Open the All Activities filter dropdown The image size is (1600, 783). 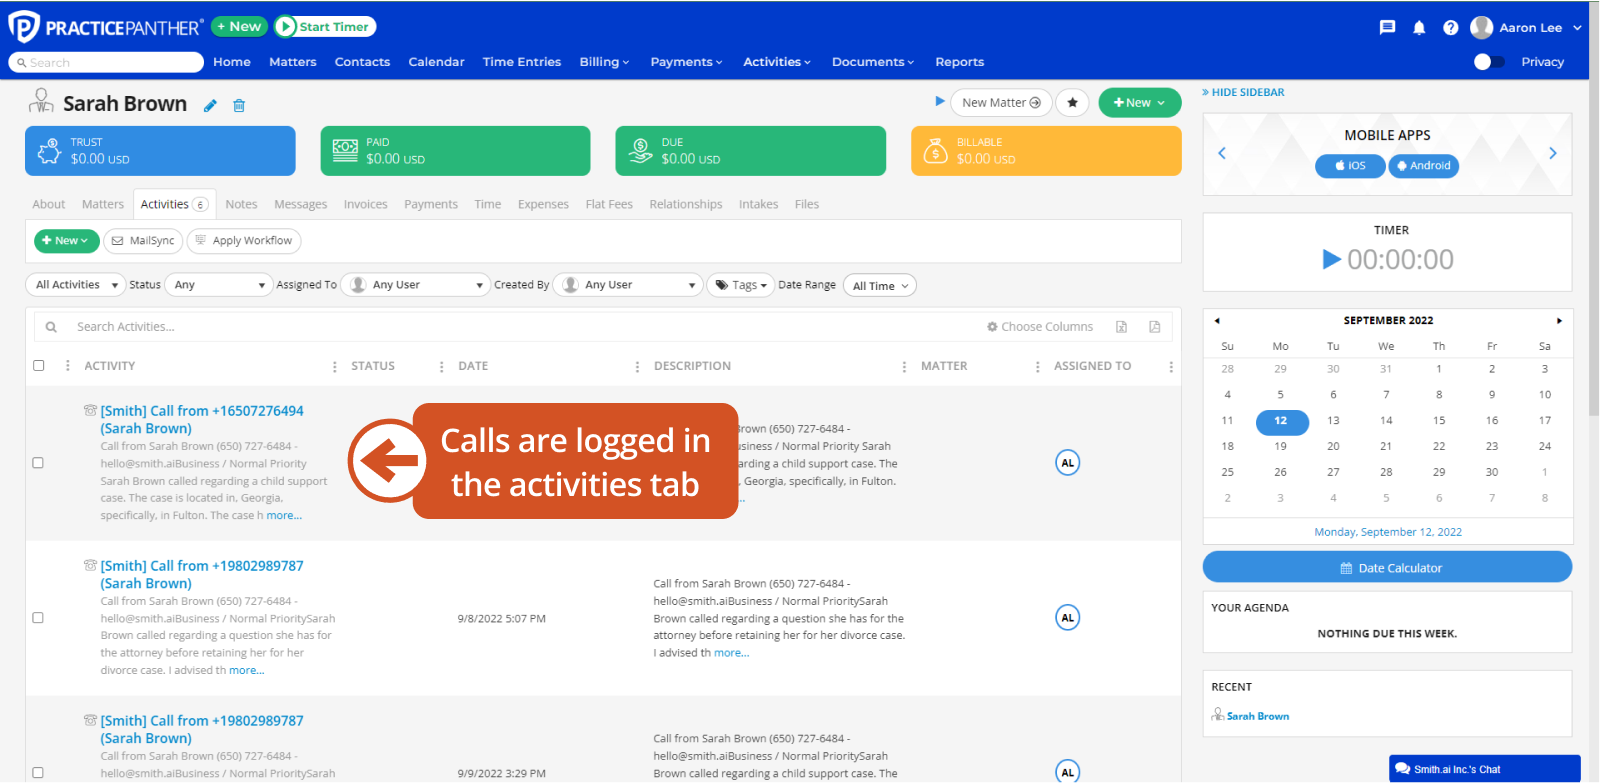(x=76, y=285)
